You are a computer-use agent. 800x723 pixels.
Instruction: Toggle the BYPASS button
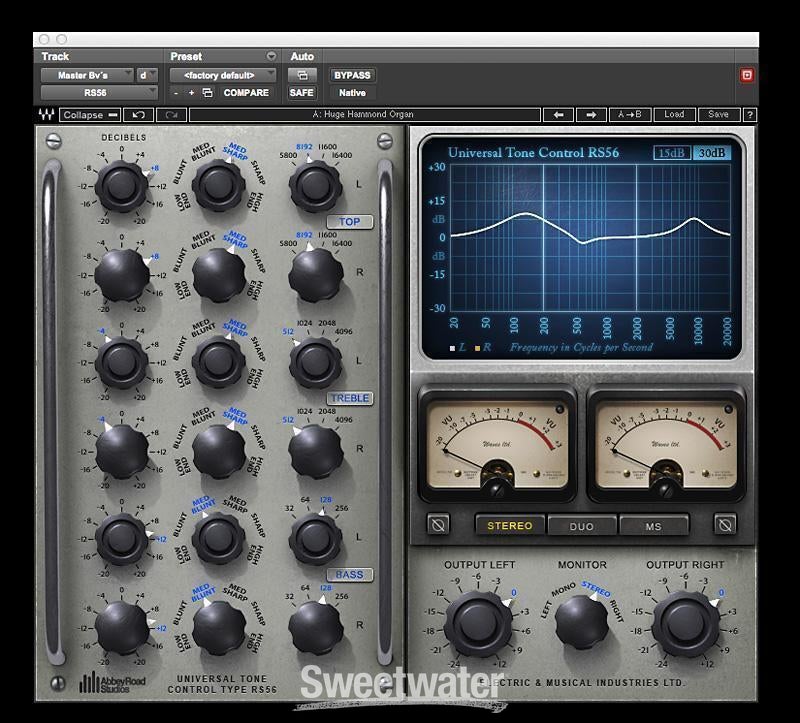[352, 75]
